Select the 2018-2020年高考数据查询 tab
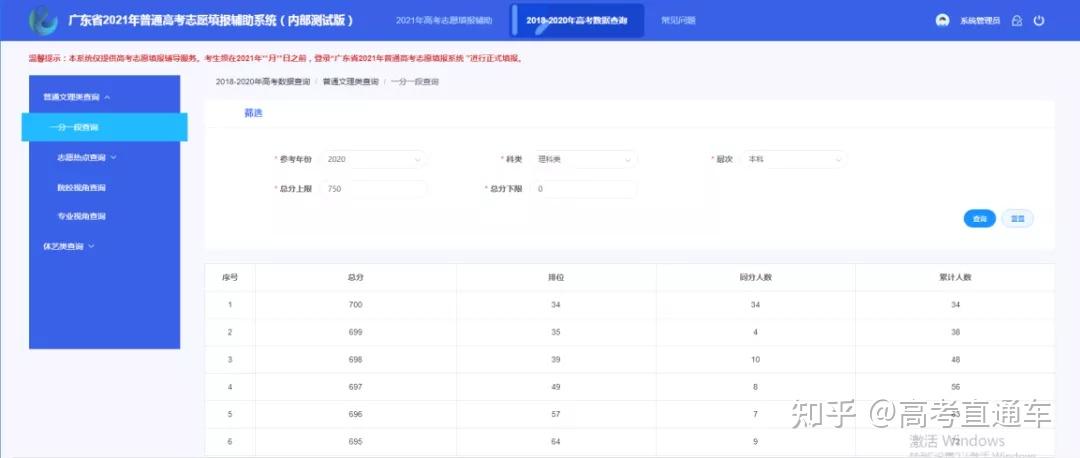Image resolution: width=1080 pixels, height=458 pixels. pos(577,21)
